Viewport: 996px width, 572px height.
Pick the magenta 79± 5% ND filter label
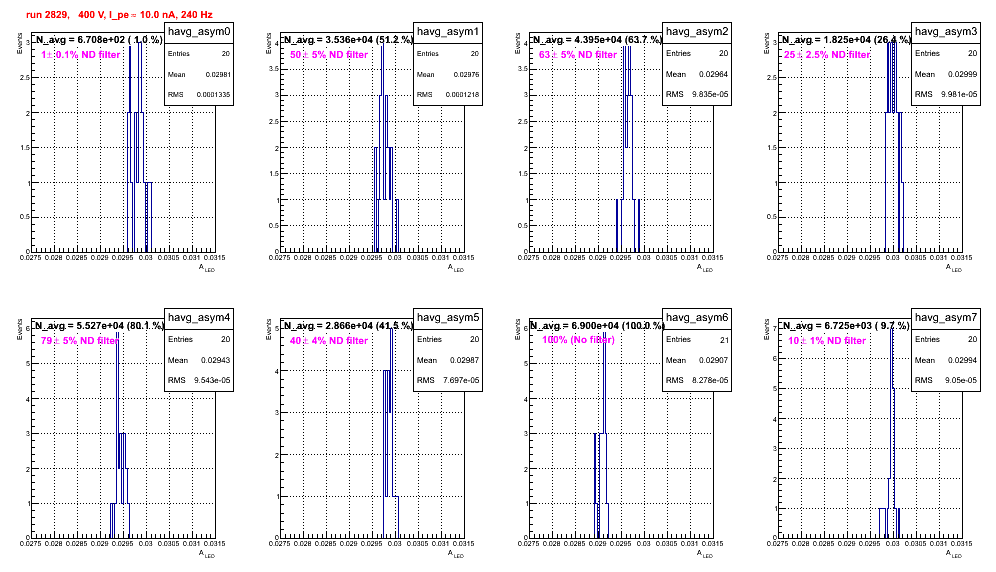pos(80,341)
